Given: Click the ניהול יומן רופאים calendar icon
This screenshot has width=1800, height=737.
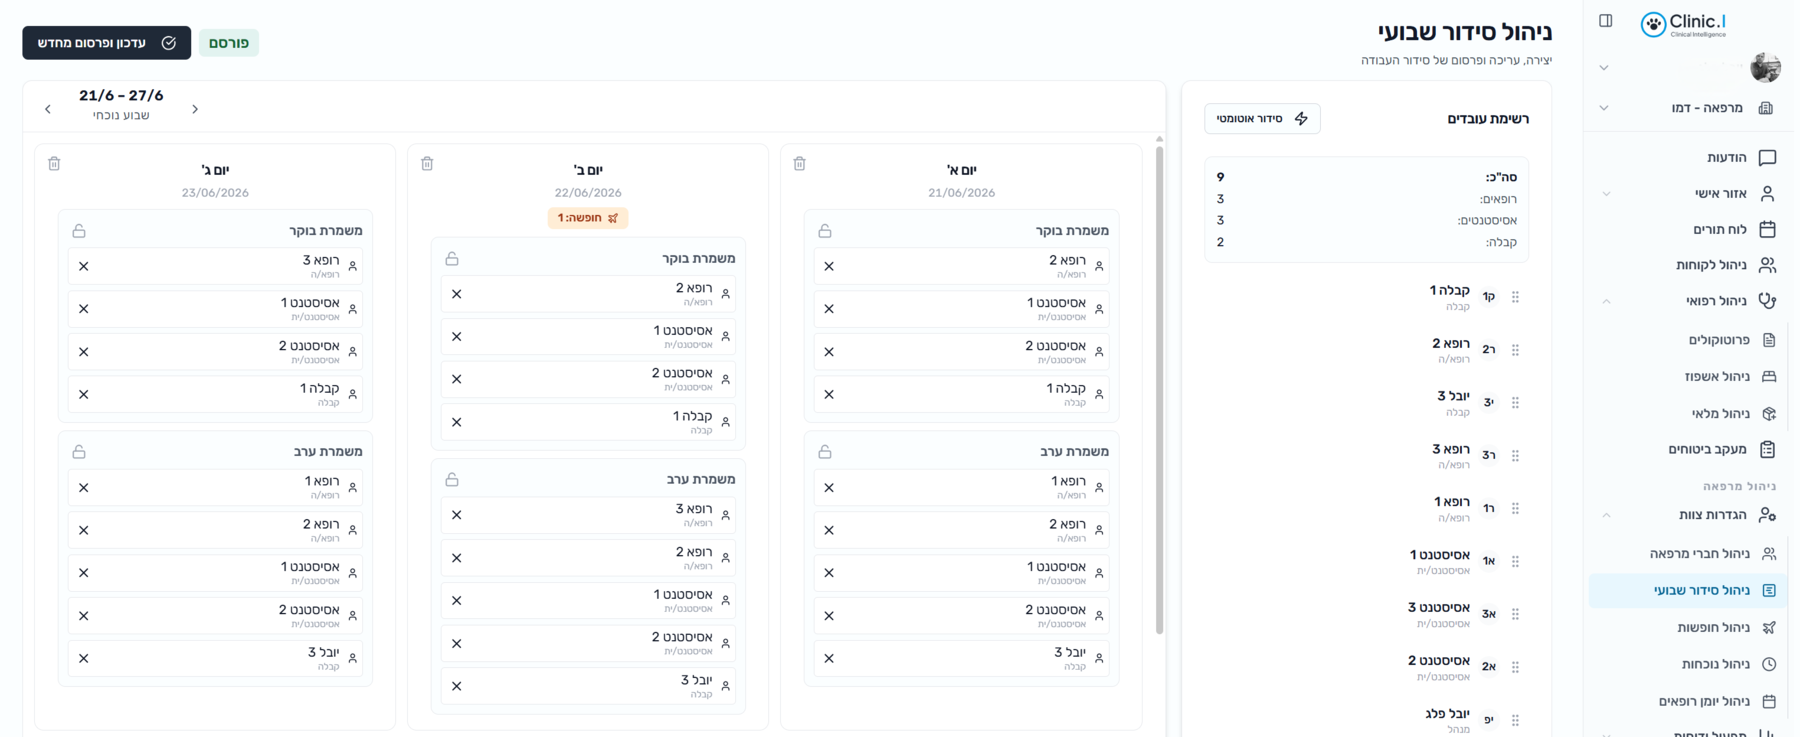Looking at the screenshot, I should click(1768, 701).
